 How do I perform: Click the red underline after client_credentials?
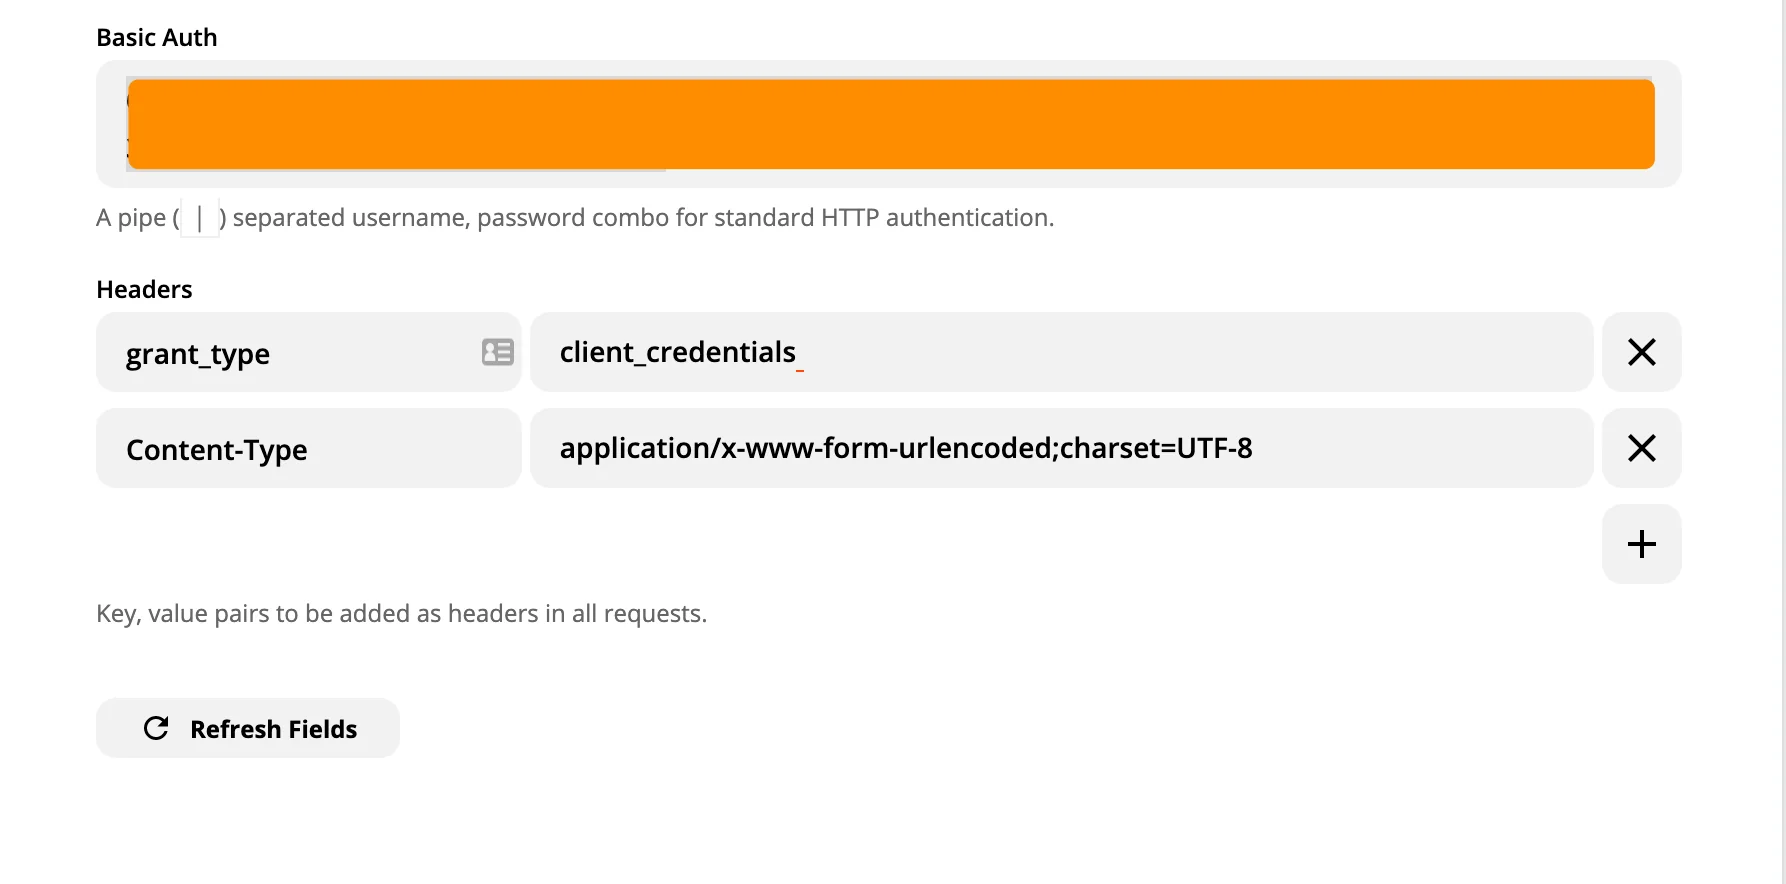800,370
